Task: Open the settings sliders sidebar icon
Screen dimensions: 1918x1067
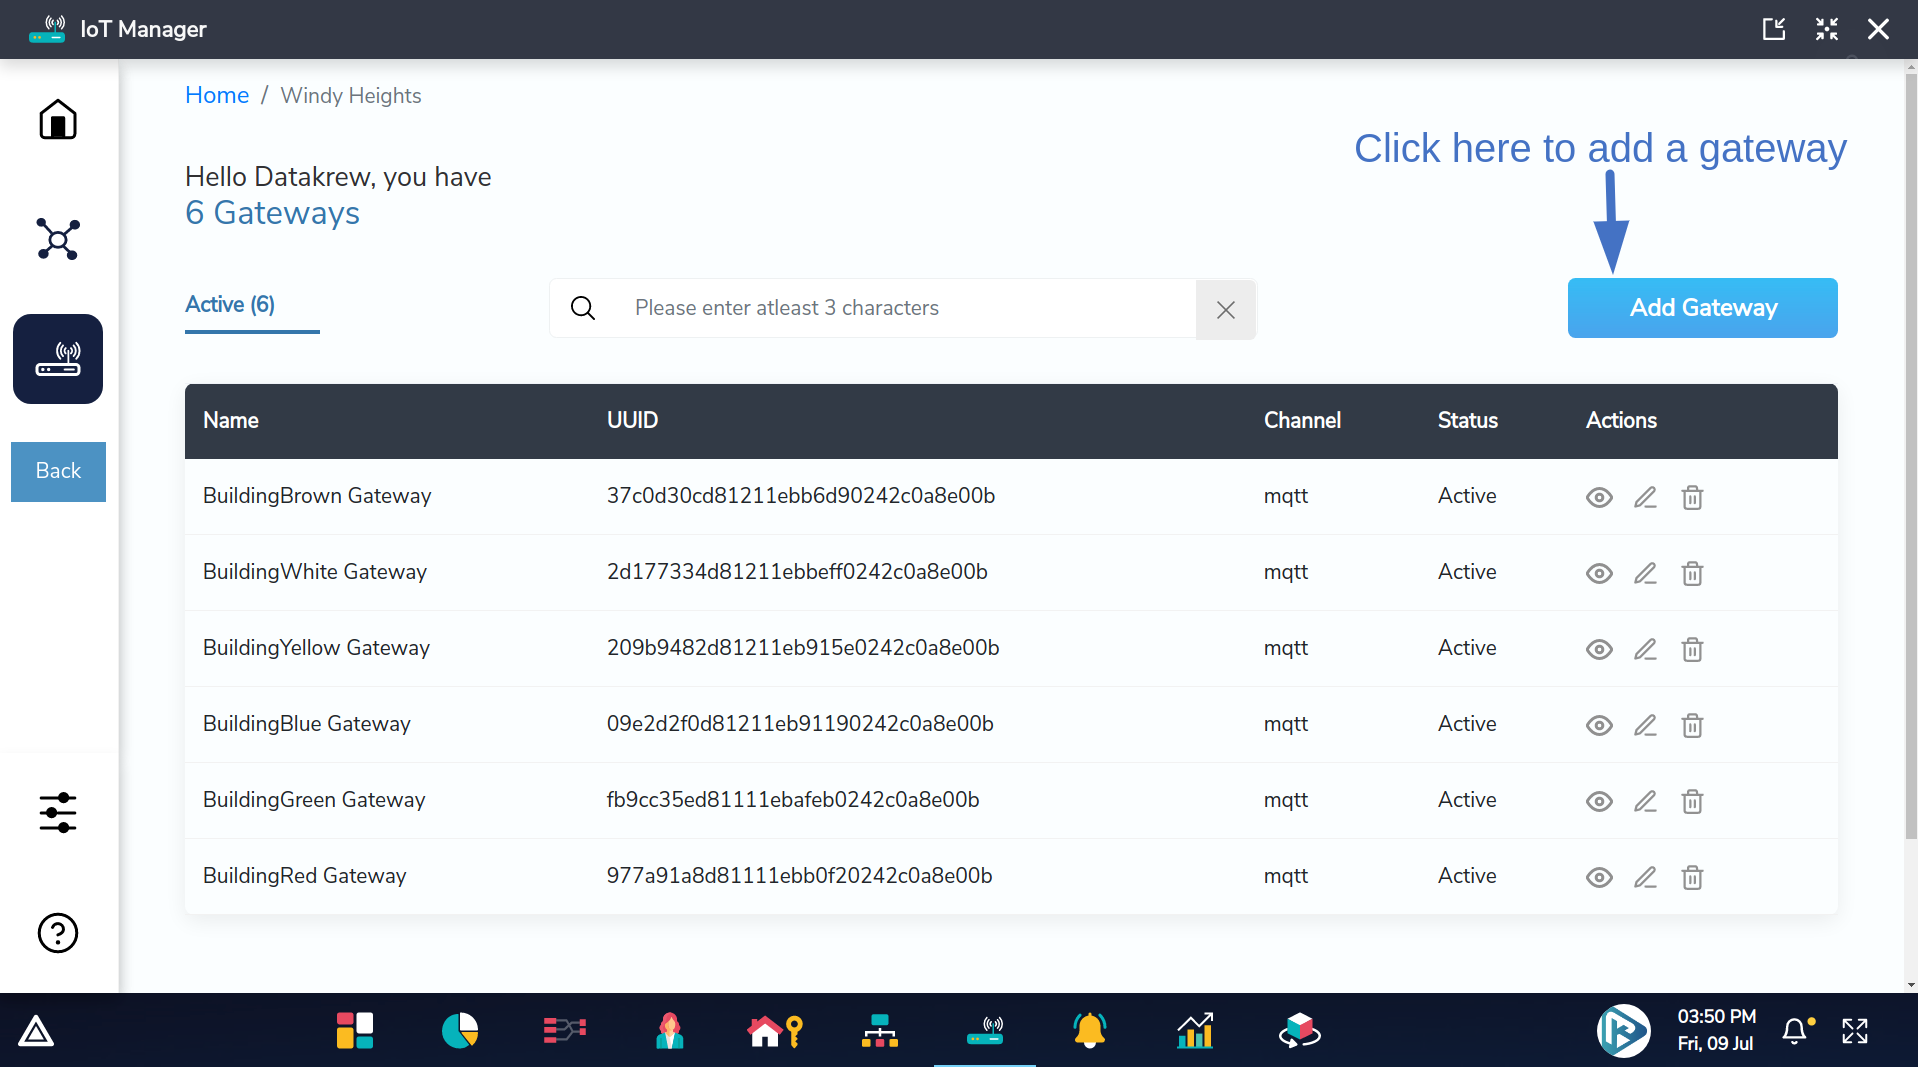Action: click(x=58, y=812)
